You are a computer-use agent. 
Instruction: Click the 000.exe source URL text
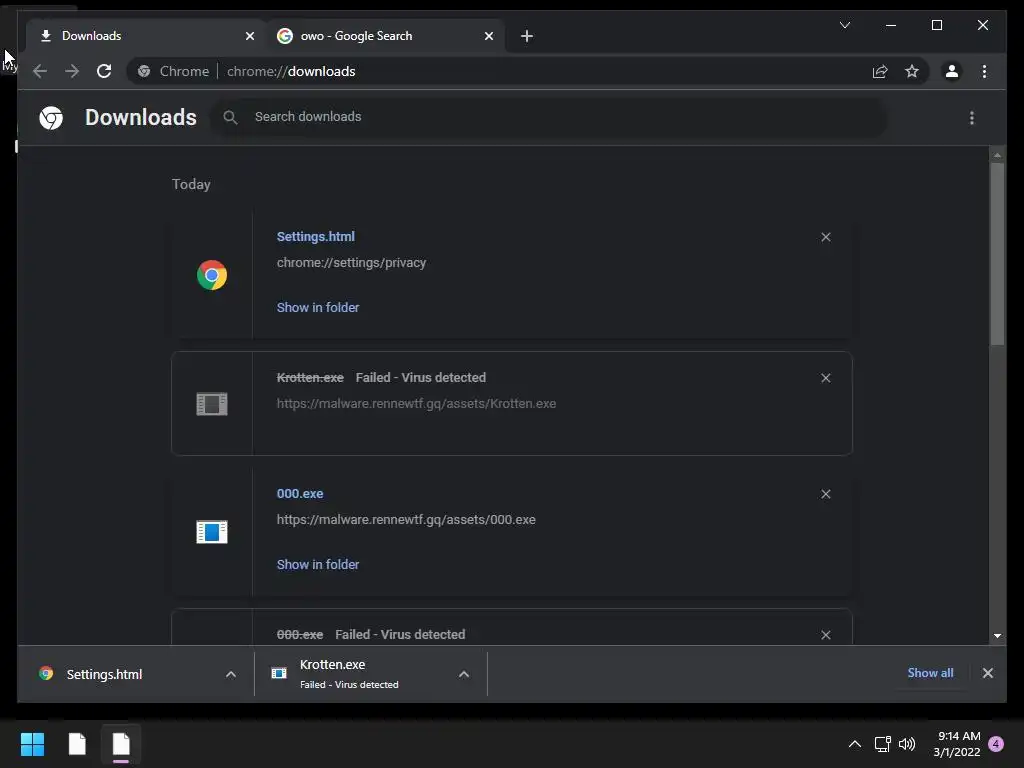coord(406,520)
